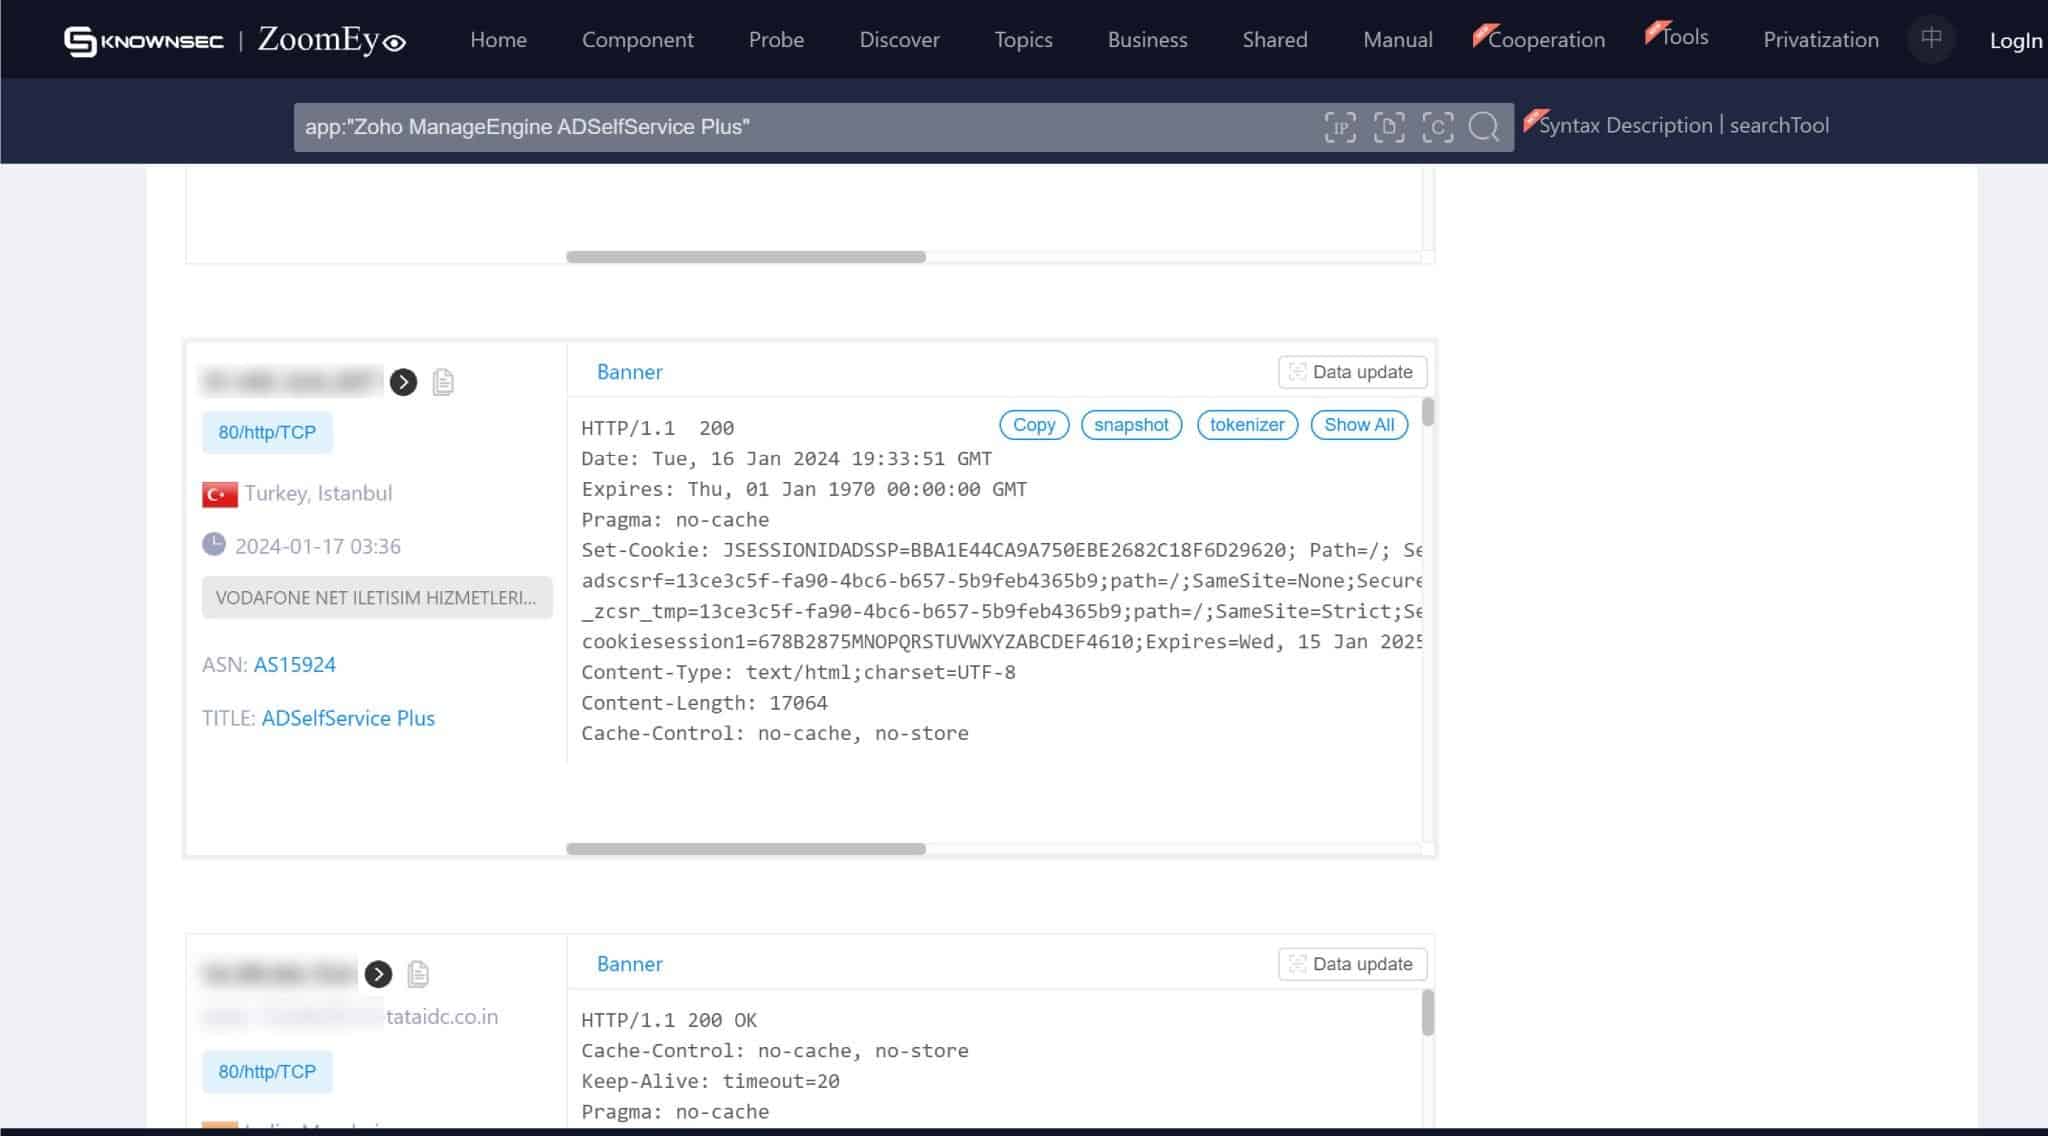The height and width of the screenshot is (1136, 2048).
Task: Click the magnifier search icon
Action: [1484, 127]
